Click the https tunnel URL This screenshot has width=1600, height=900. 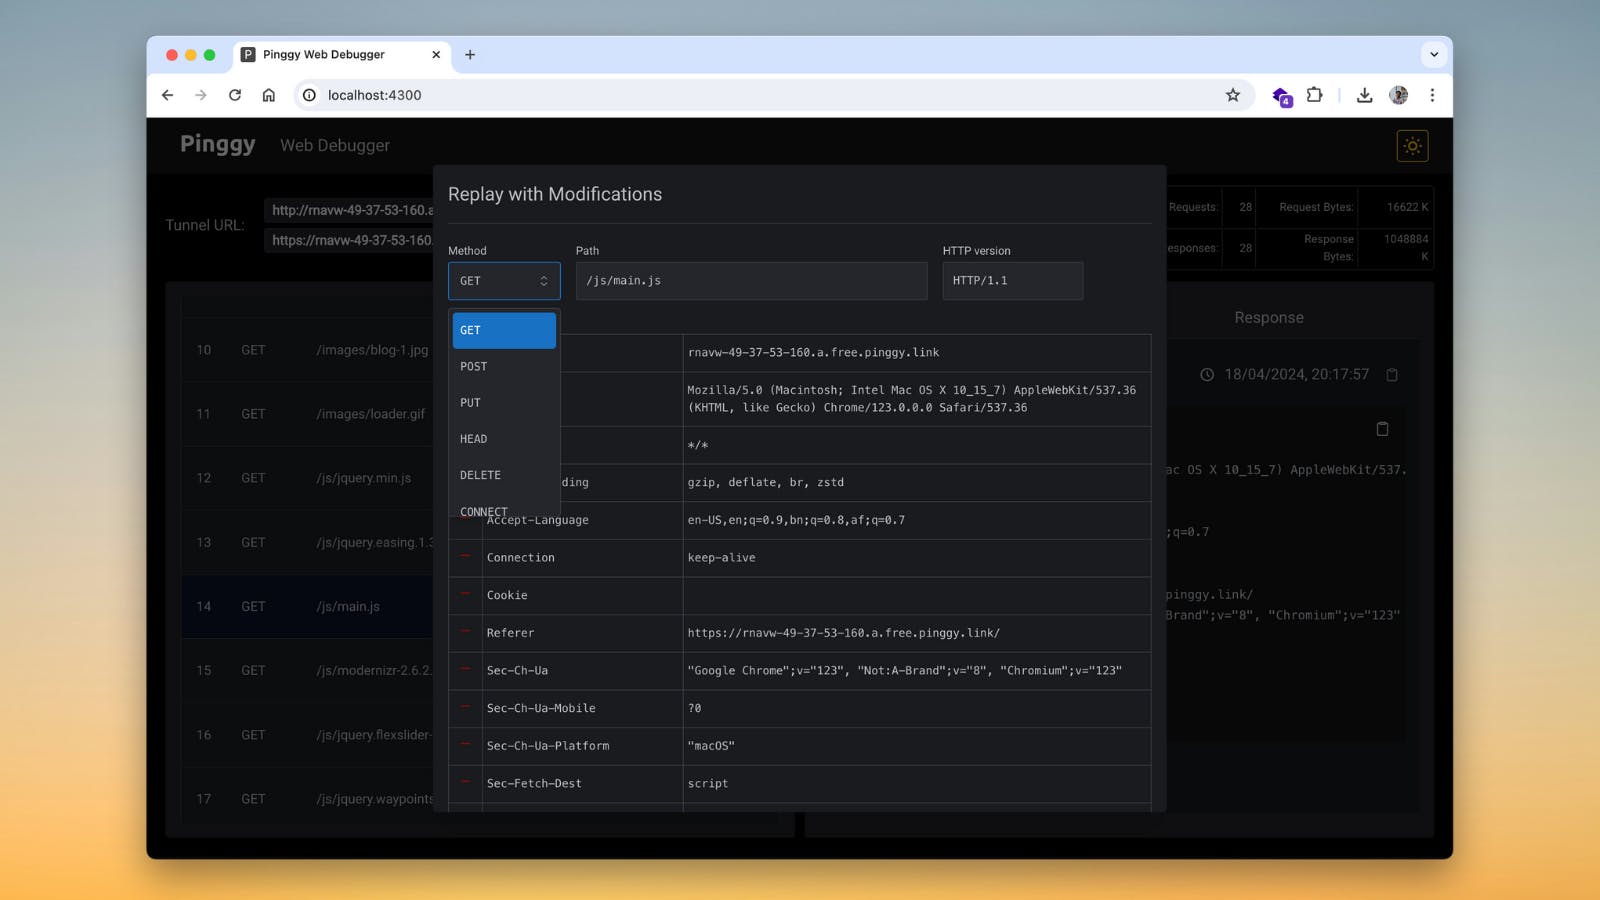pos(349,240)
